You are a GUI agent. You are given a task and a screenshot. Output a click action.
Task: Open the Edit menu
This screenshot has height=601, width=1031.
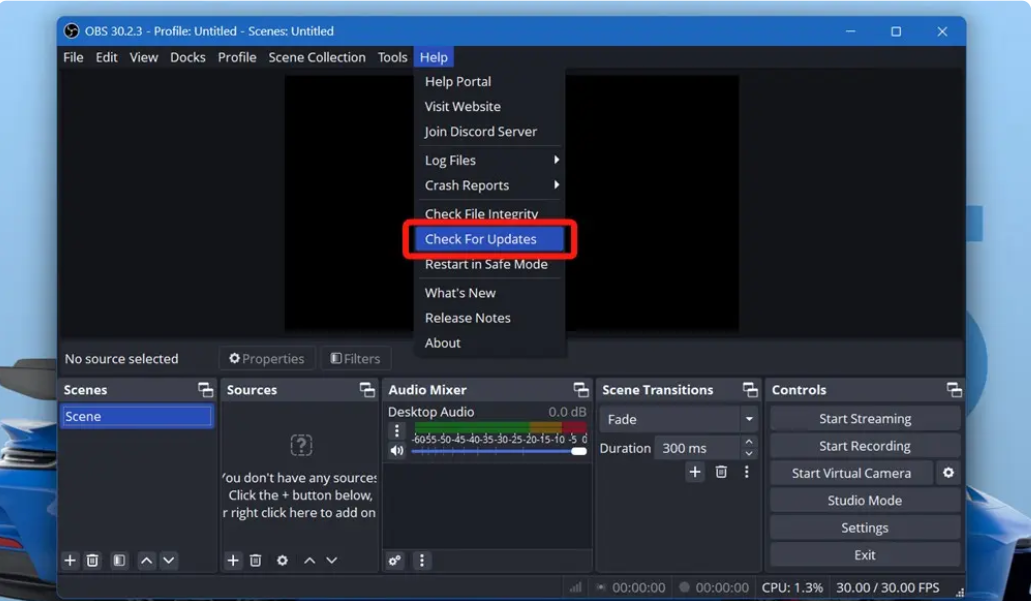tap(107, 57)
